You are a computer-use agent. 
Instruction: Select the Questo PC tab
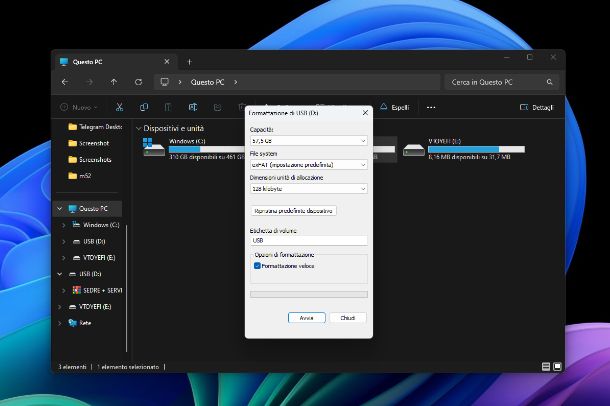tap(95, 62)
